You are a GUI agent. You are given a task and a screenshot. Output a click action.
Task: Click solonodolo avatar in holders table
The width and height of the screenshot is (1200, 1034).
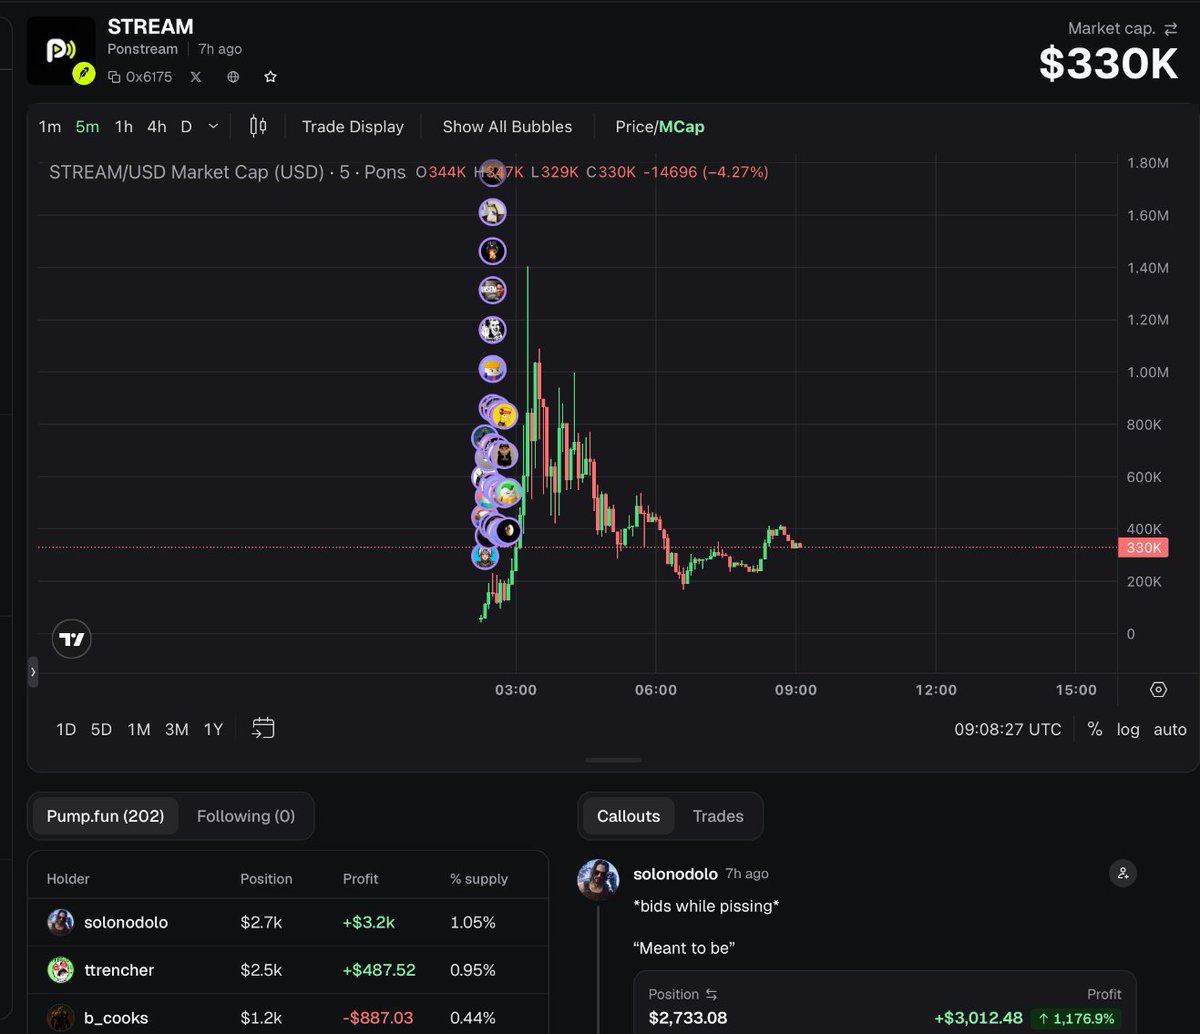[x=61, y=922]
